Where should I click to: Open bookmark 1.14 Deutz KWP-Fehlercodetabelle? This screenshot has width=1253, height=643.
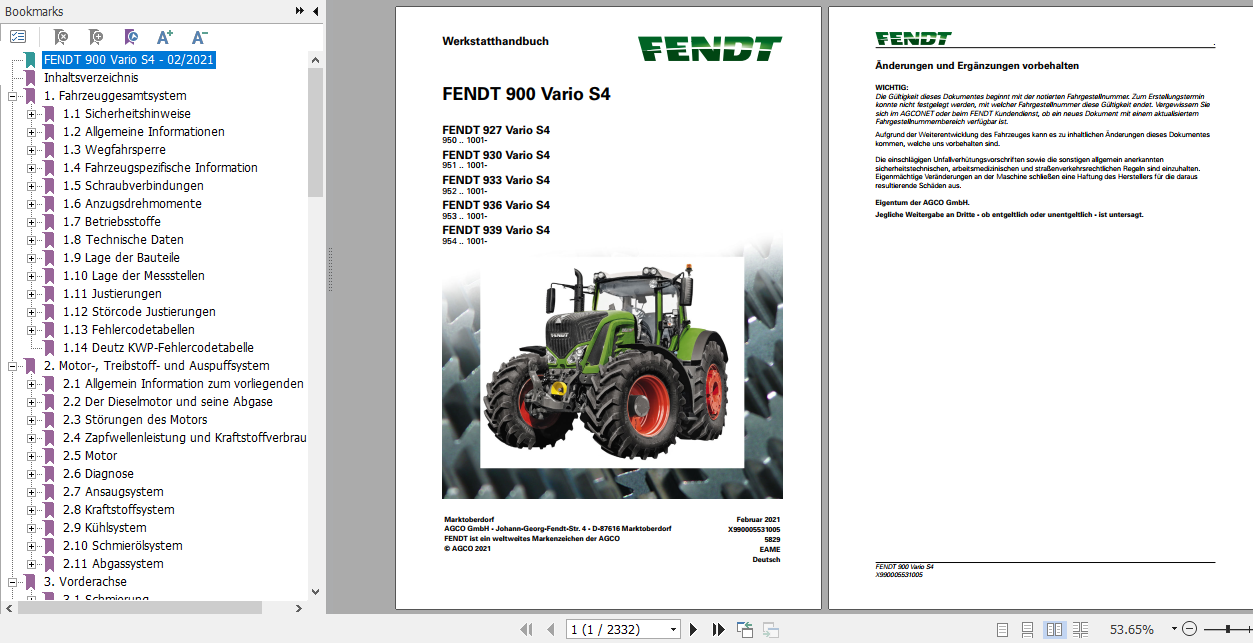(x=158, y=348)
